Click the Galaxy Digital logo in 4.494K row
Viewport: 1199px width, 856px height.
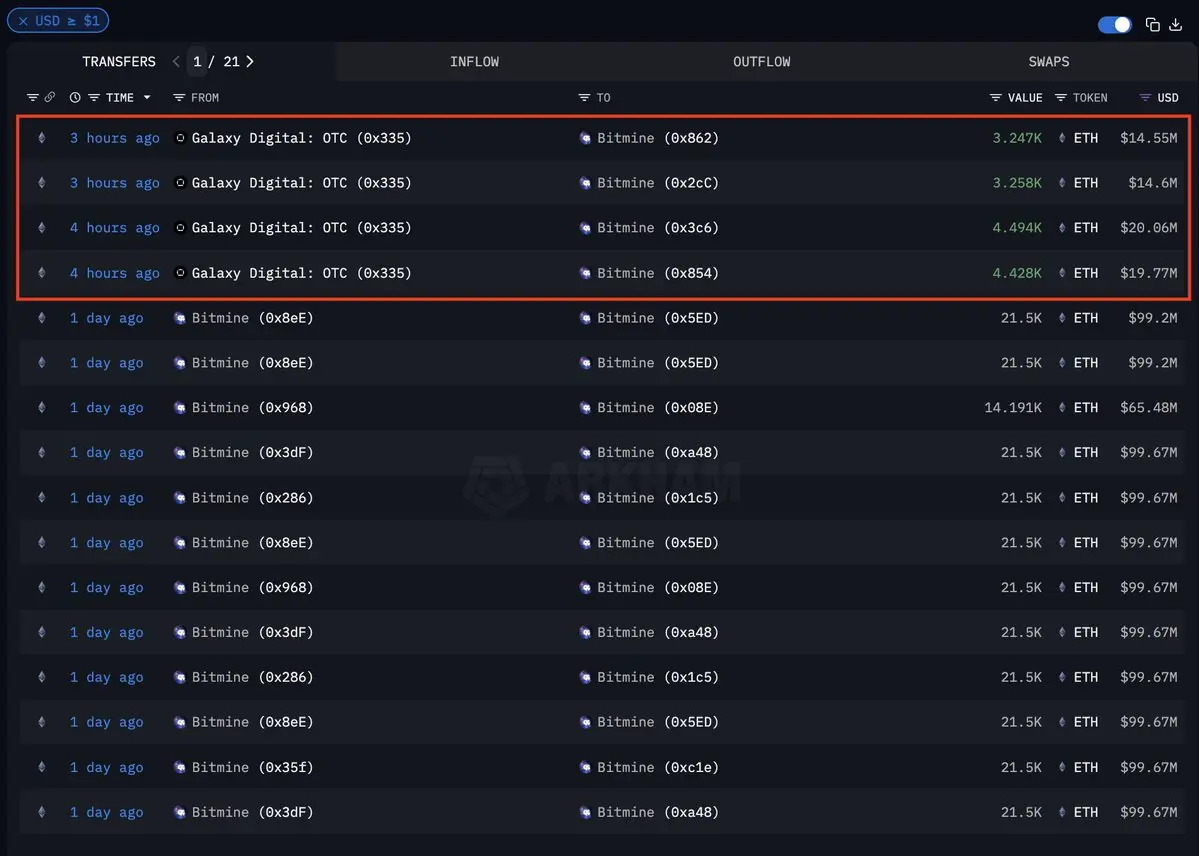(180, 228)
